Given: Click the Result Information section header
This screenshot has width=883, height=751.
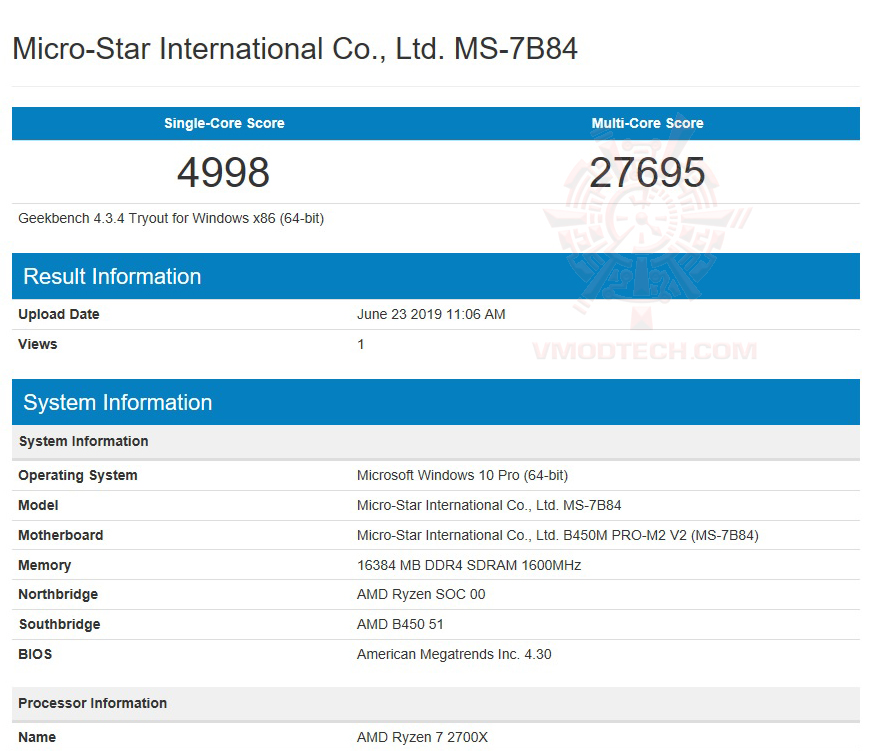Looking at the screenshot, I should click(111, 276).
